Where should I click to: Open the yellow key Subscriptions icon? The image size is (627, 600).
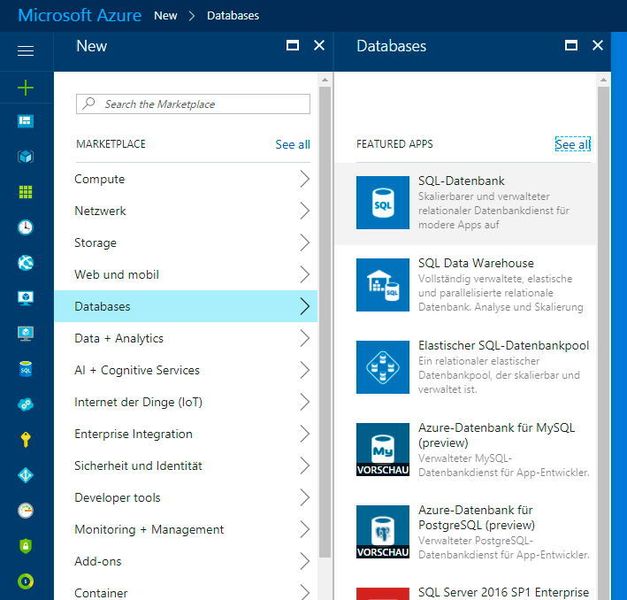tap(26, 440)
